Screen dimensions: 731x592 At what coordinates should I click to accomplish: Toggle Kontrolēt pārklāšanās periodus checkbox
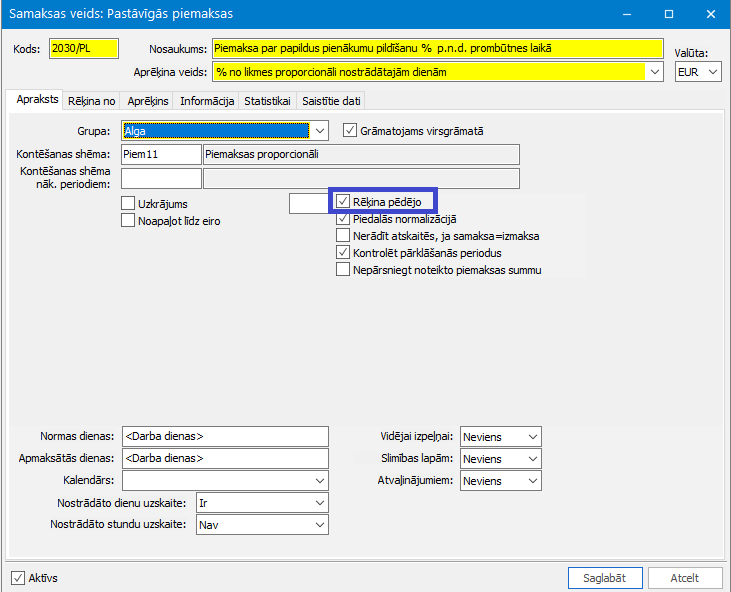(x=343, y=252)
